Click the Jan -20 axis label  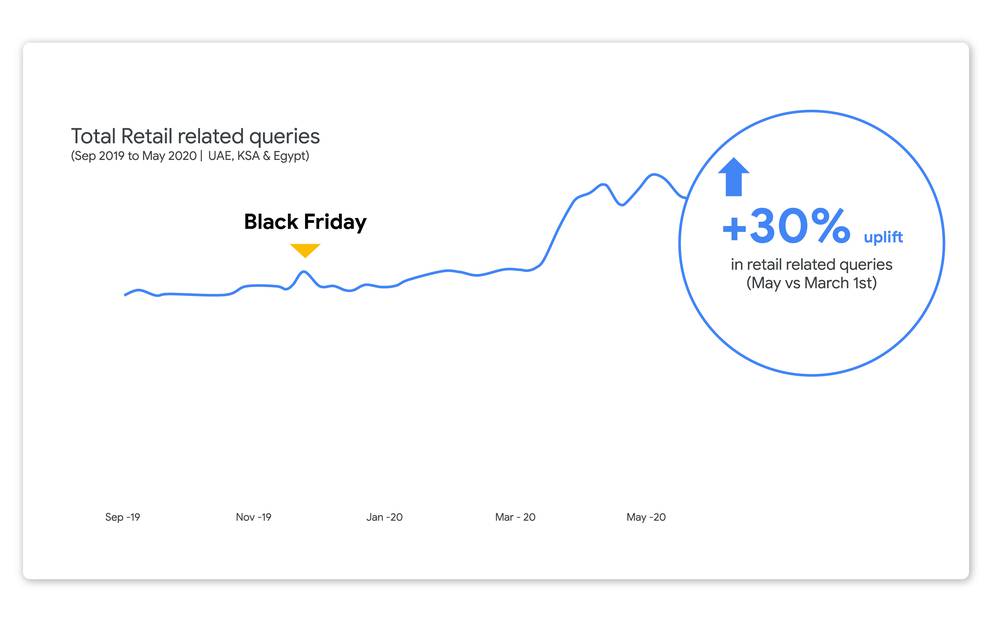click(x=384, y=517)
